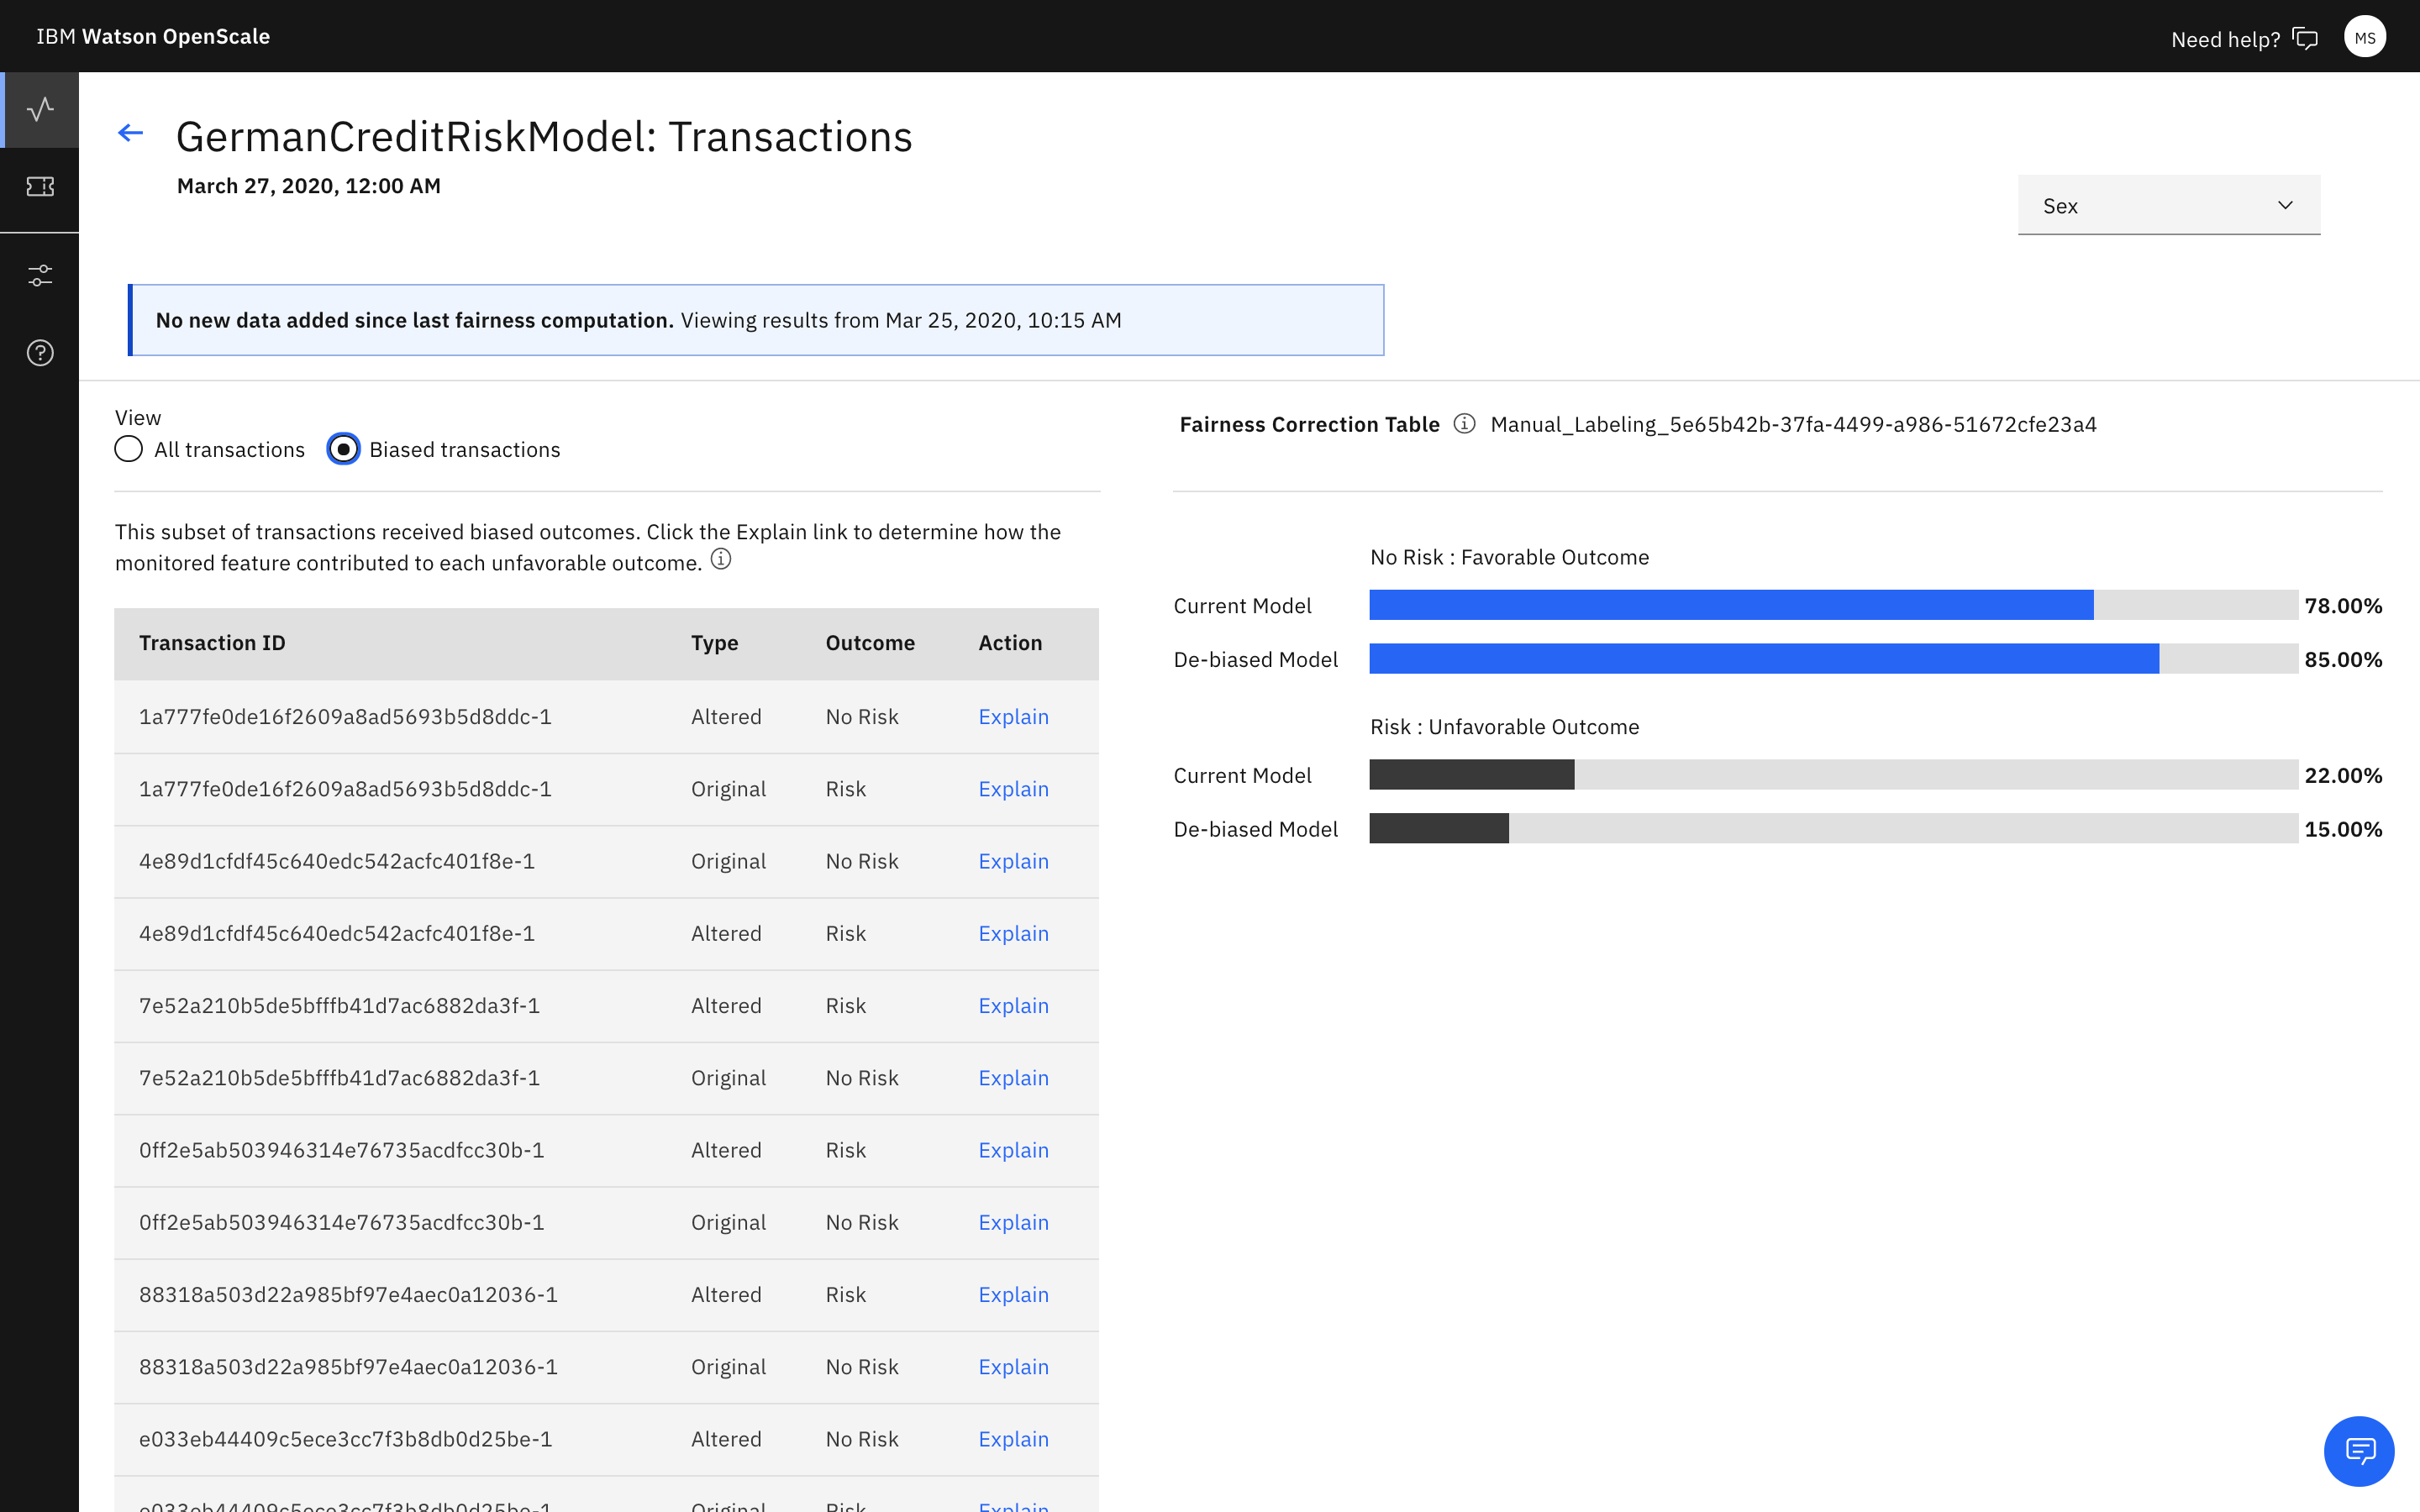This screenshot has width=2420, height=1512.
Task: Click the Action column header
Action: point(1010,643)
